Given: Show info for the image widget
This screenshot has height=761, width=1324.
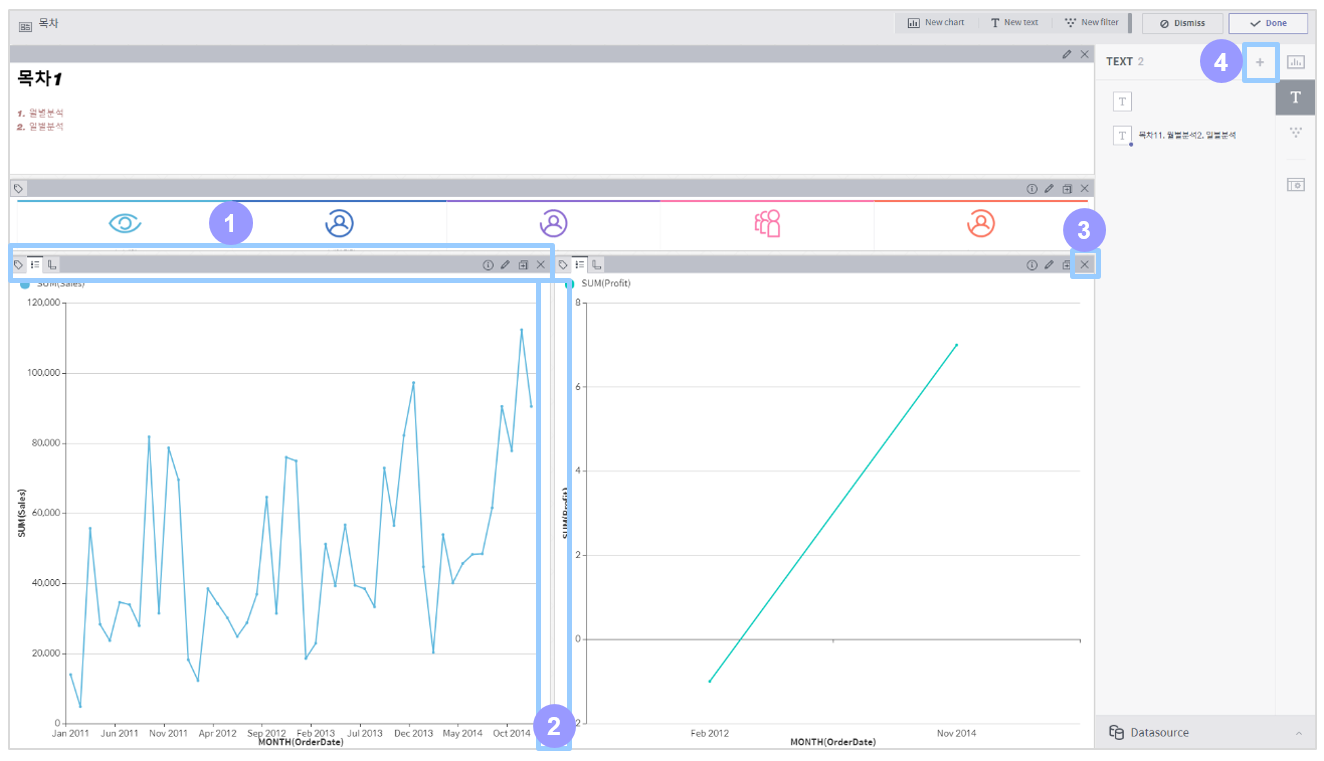Looking at the screenshot, I should pos(1032,188).
